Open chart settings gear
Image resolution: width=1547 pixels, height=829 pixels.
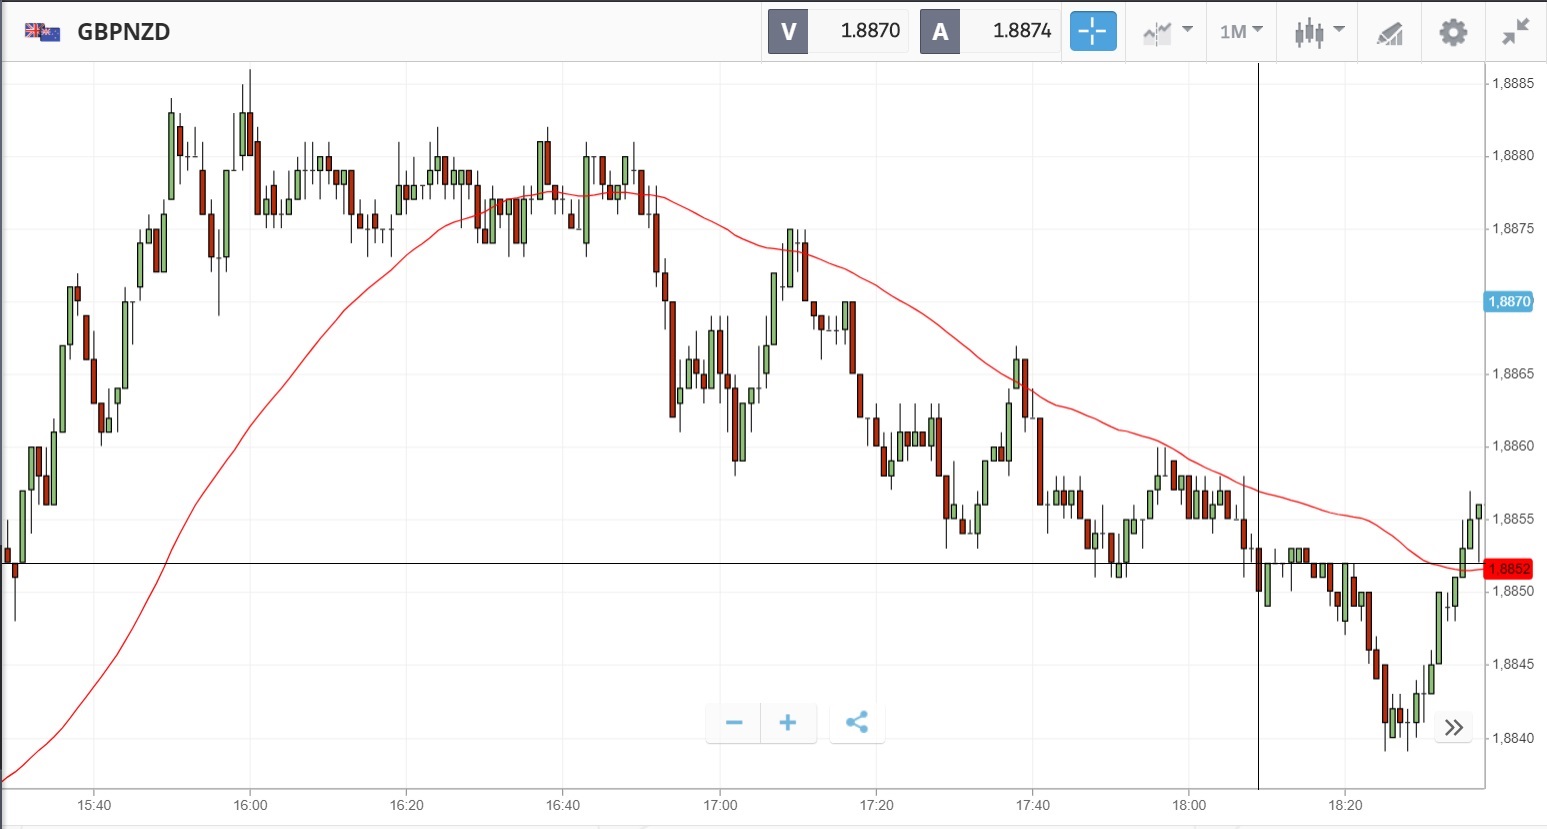coord(1452,32)
